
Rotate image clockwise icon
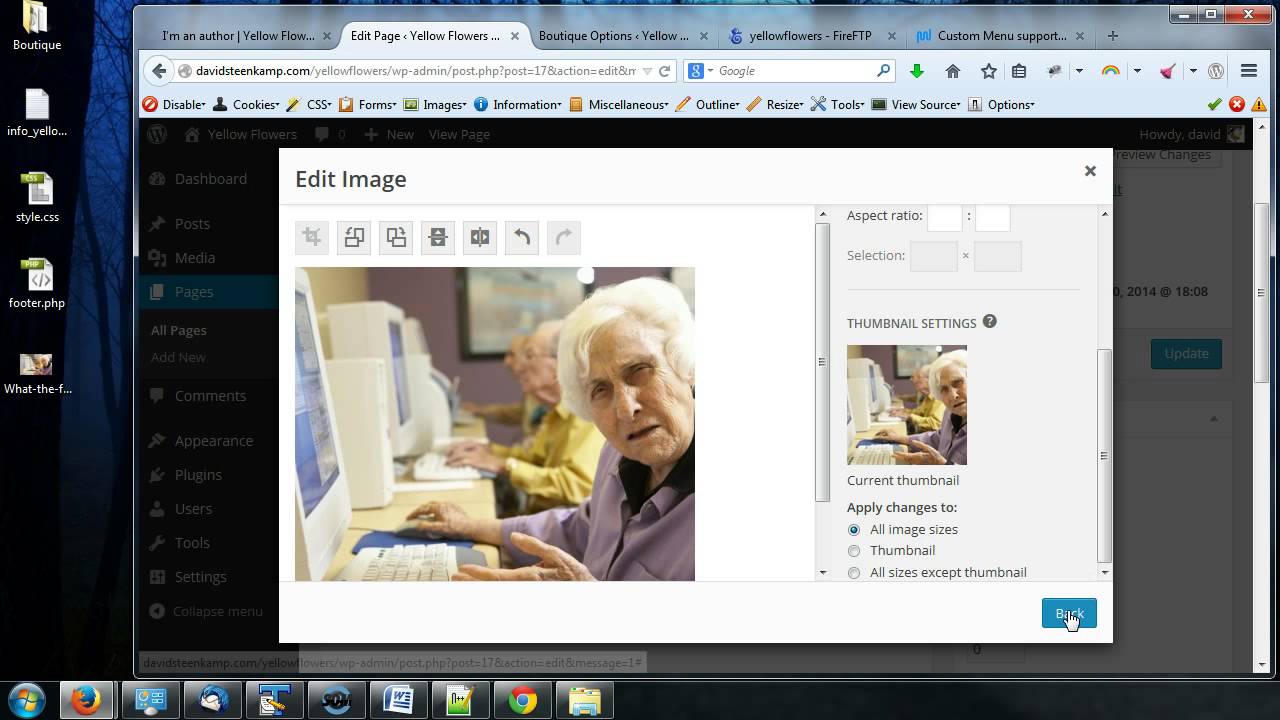pos(396,237)
